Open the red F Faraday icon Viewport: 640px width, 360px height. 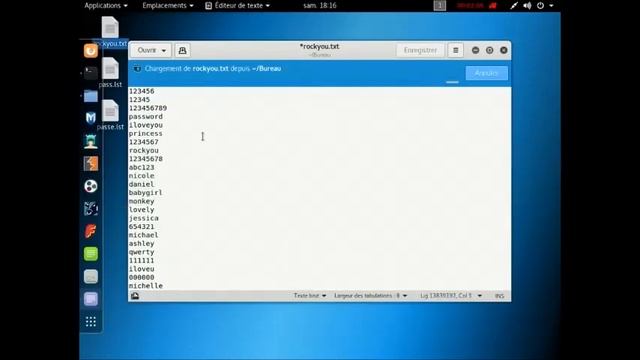[91, 231]
